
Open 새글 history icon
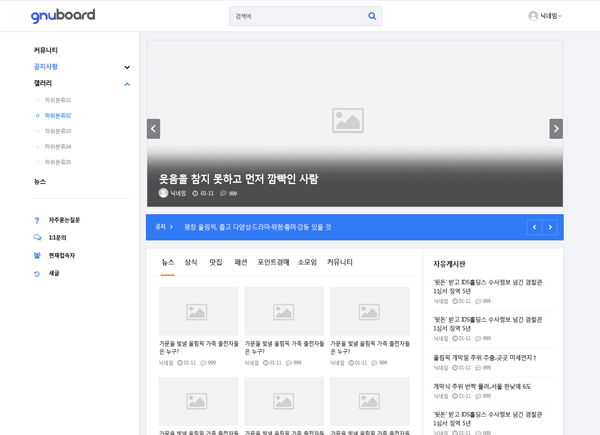tap(37, 273)
